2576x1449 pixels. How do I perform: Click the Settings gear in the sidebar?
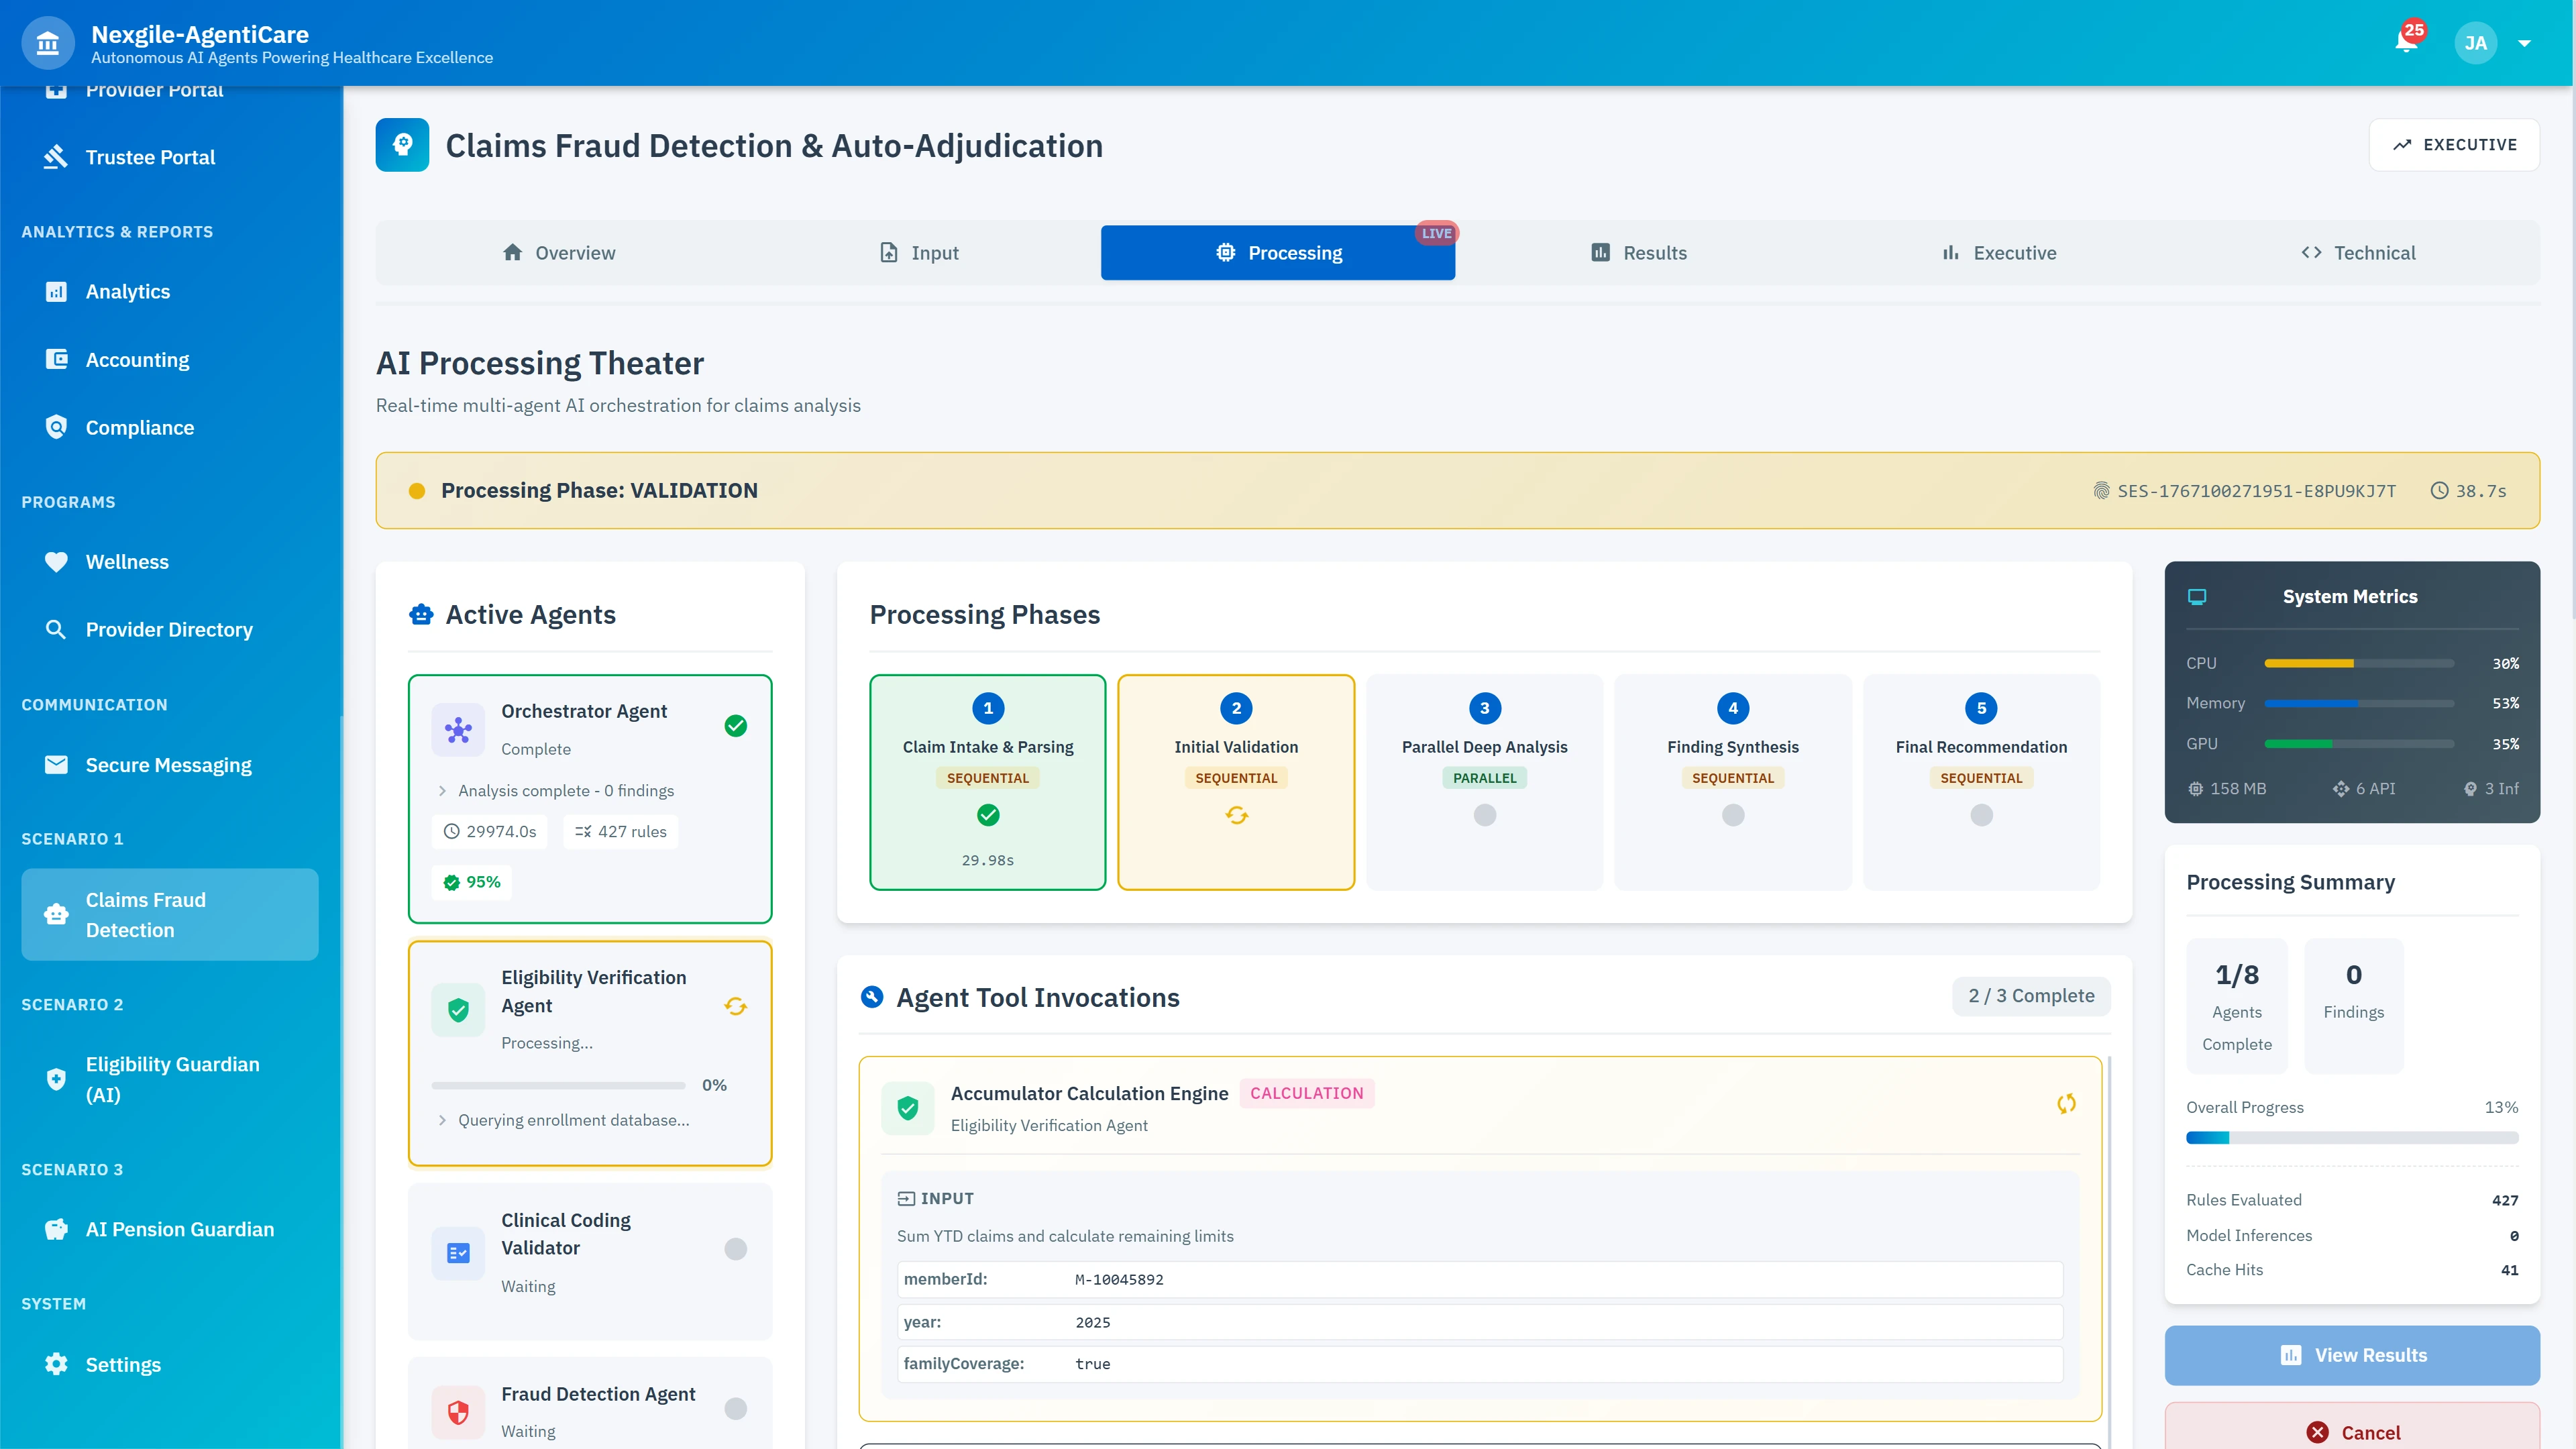coord(57,1363)
